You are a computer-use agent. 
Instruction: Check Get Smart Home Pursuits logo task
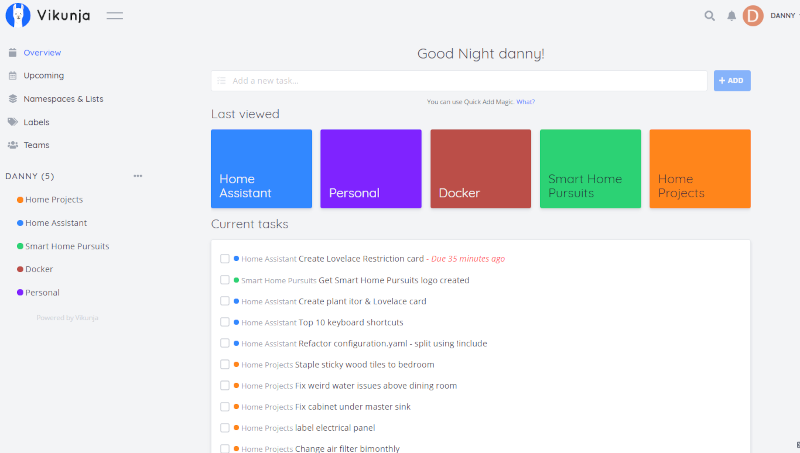point(224,280)
